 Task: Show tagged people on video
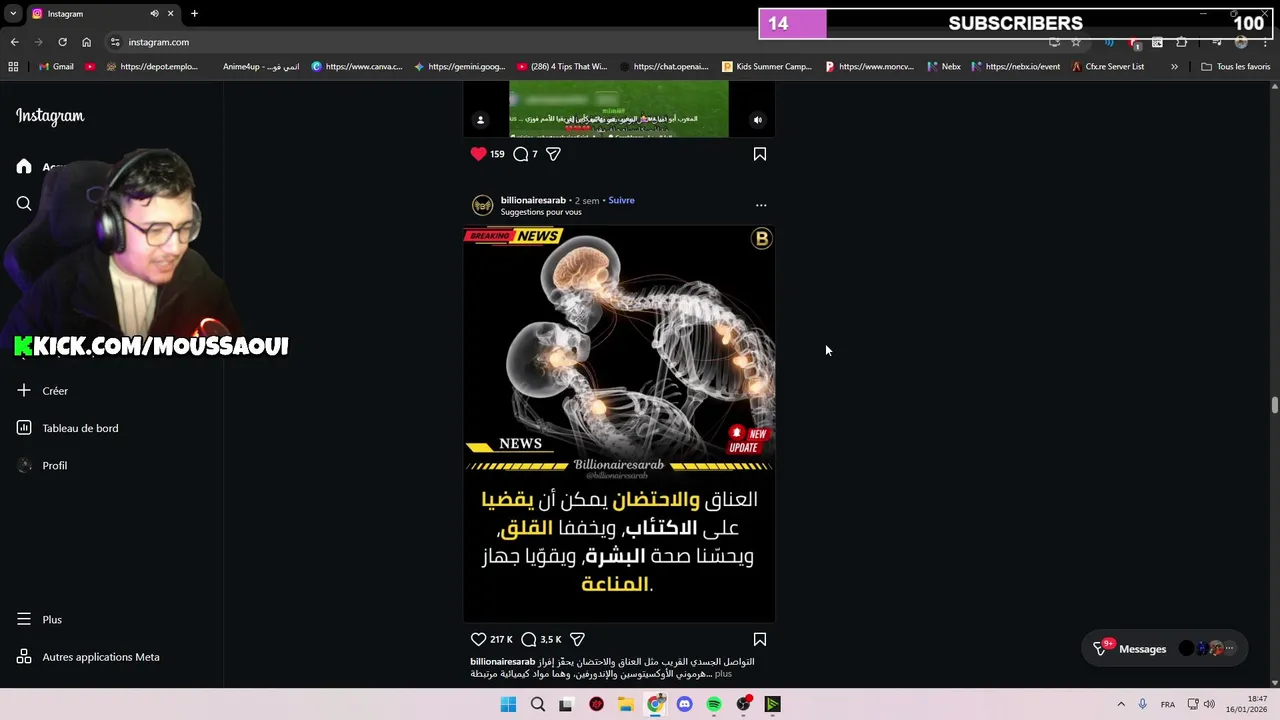click(480, 120)
